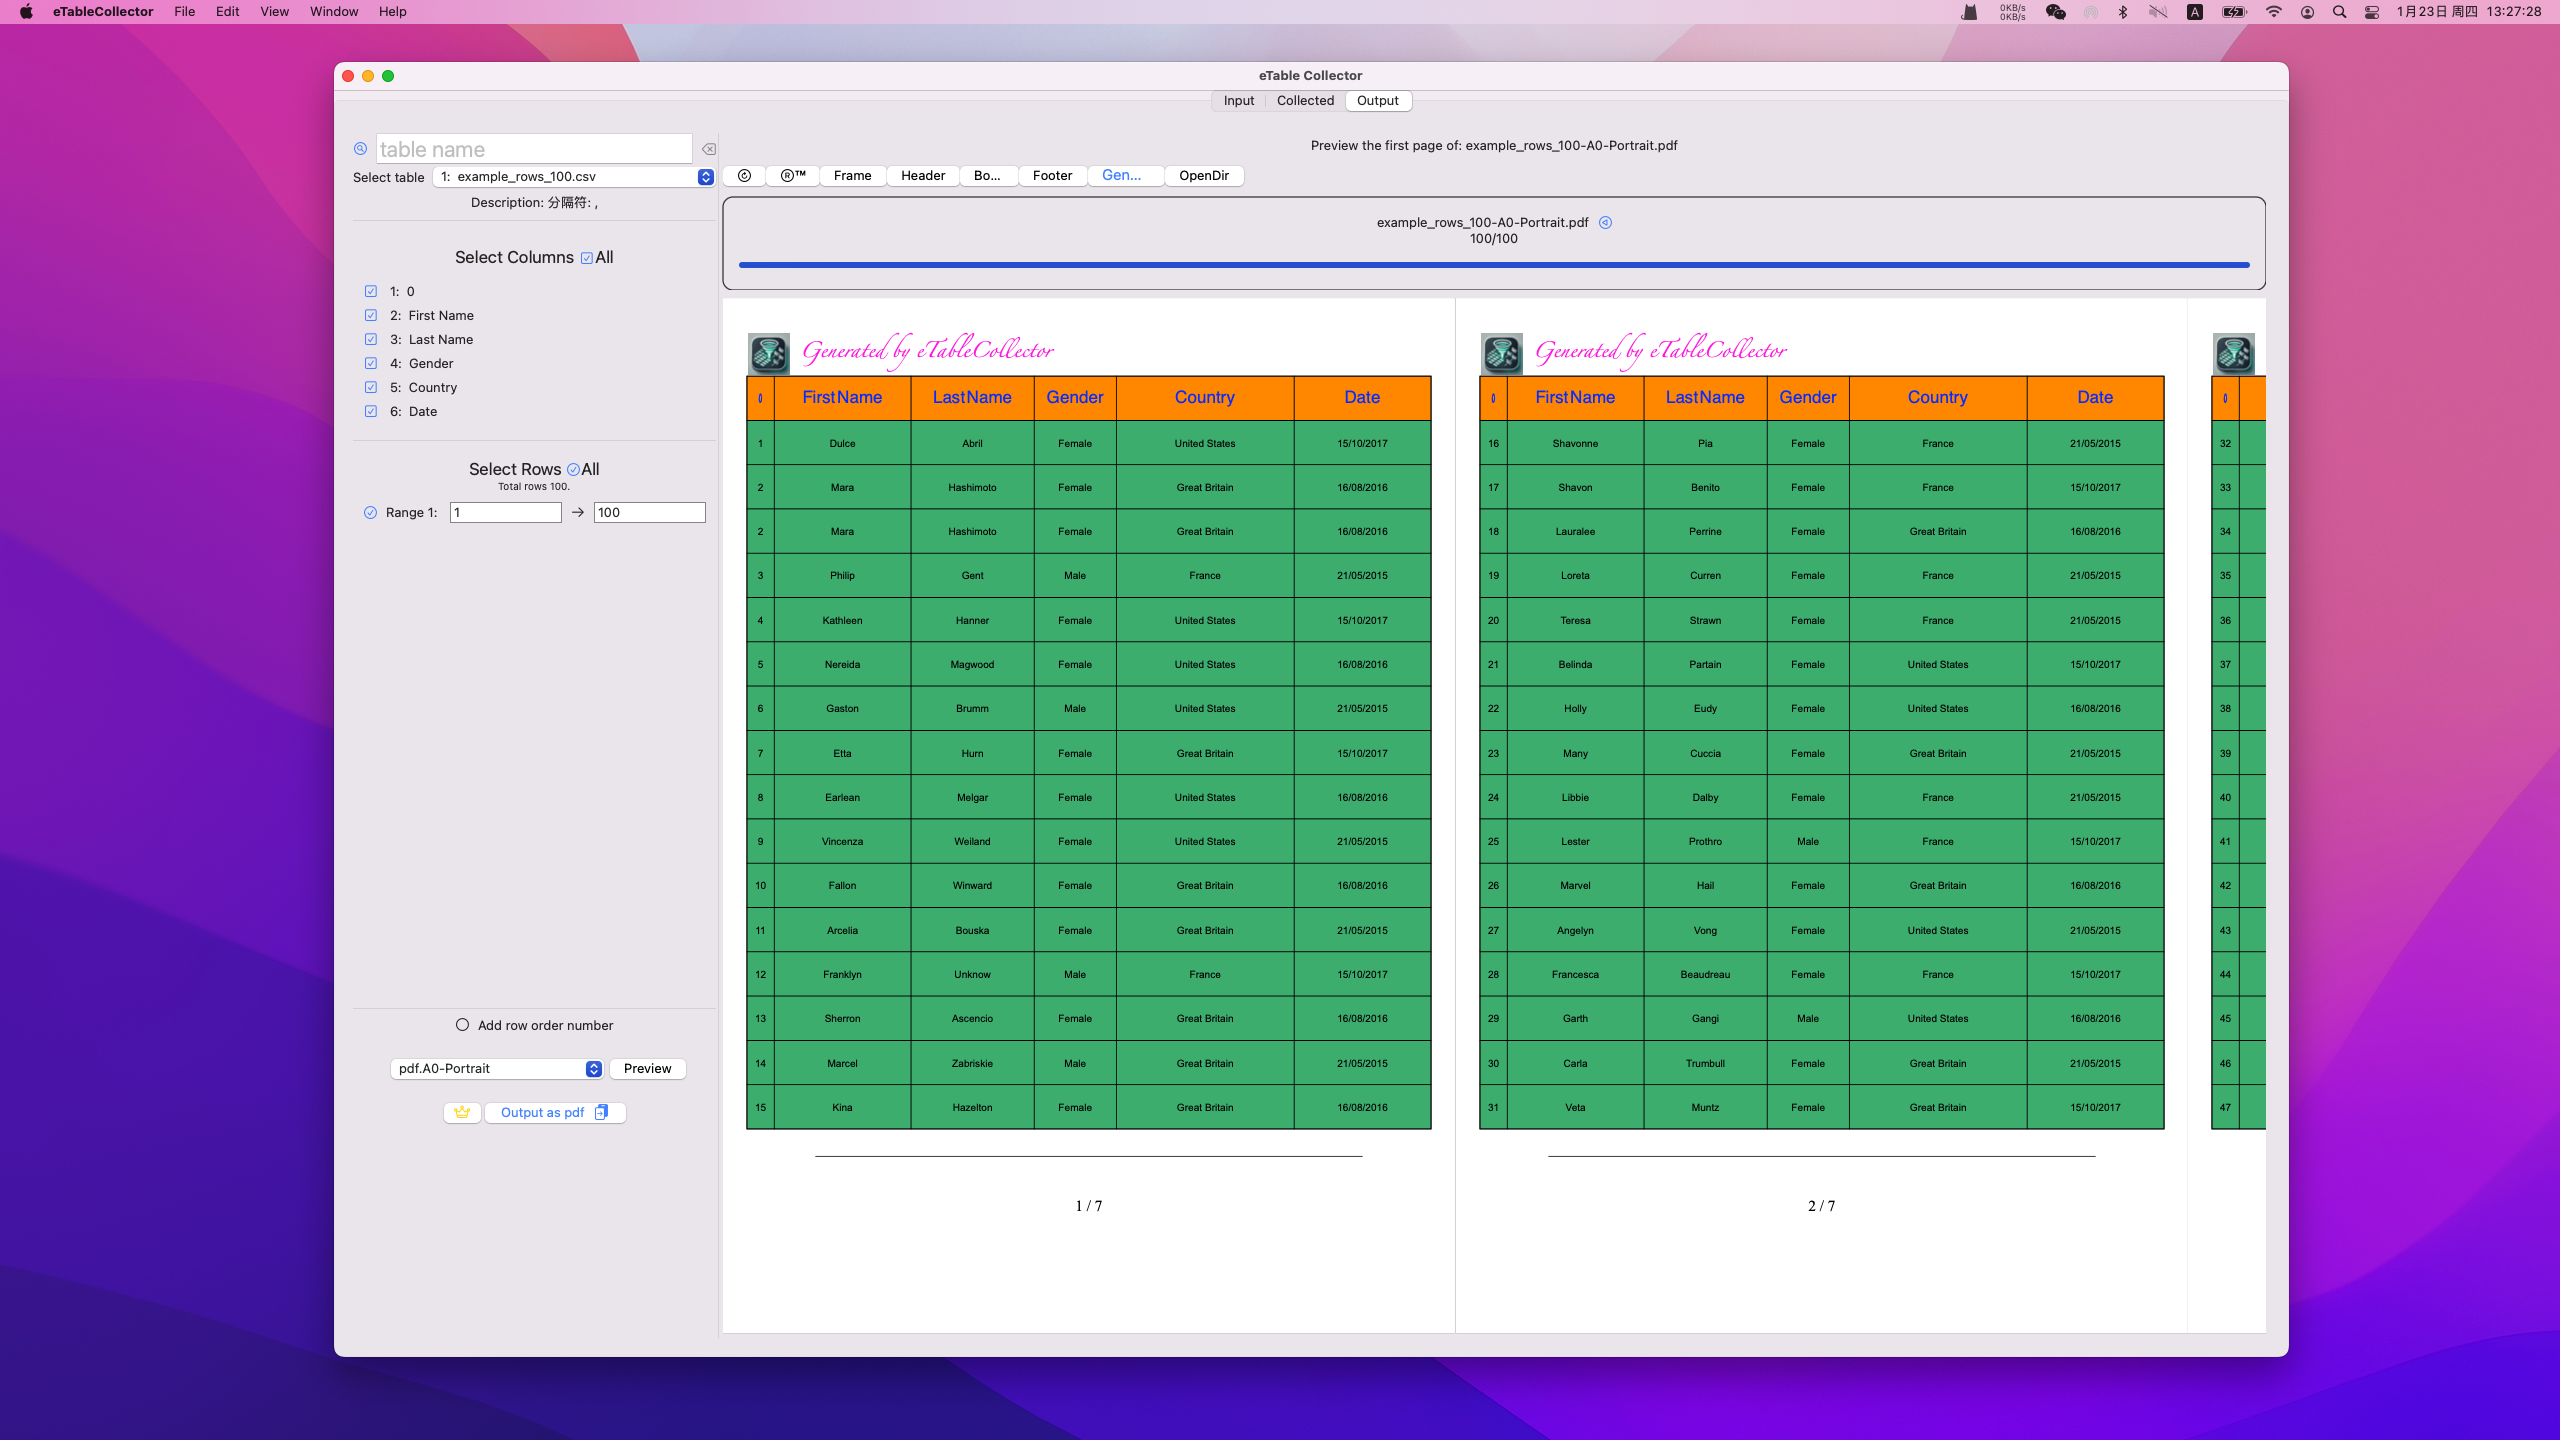This screenshot has height=1440, width=2560.
Task: Click the circular arrow icon next to PDF filename
Action: [1605, 223]
